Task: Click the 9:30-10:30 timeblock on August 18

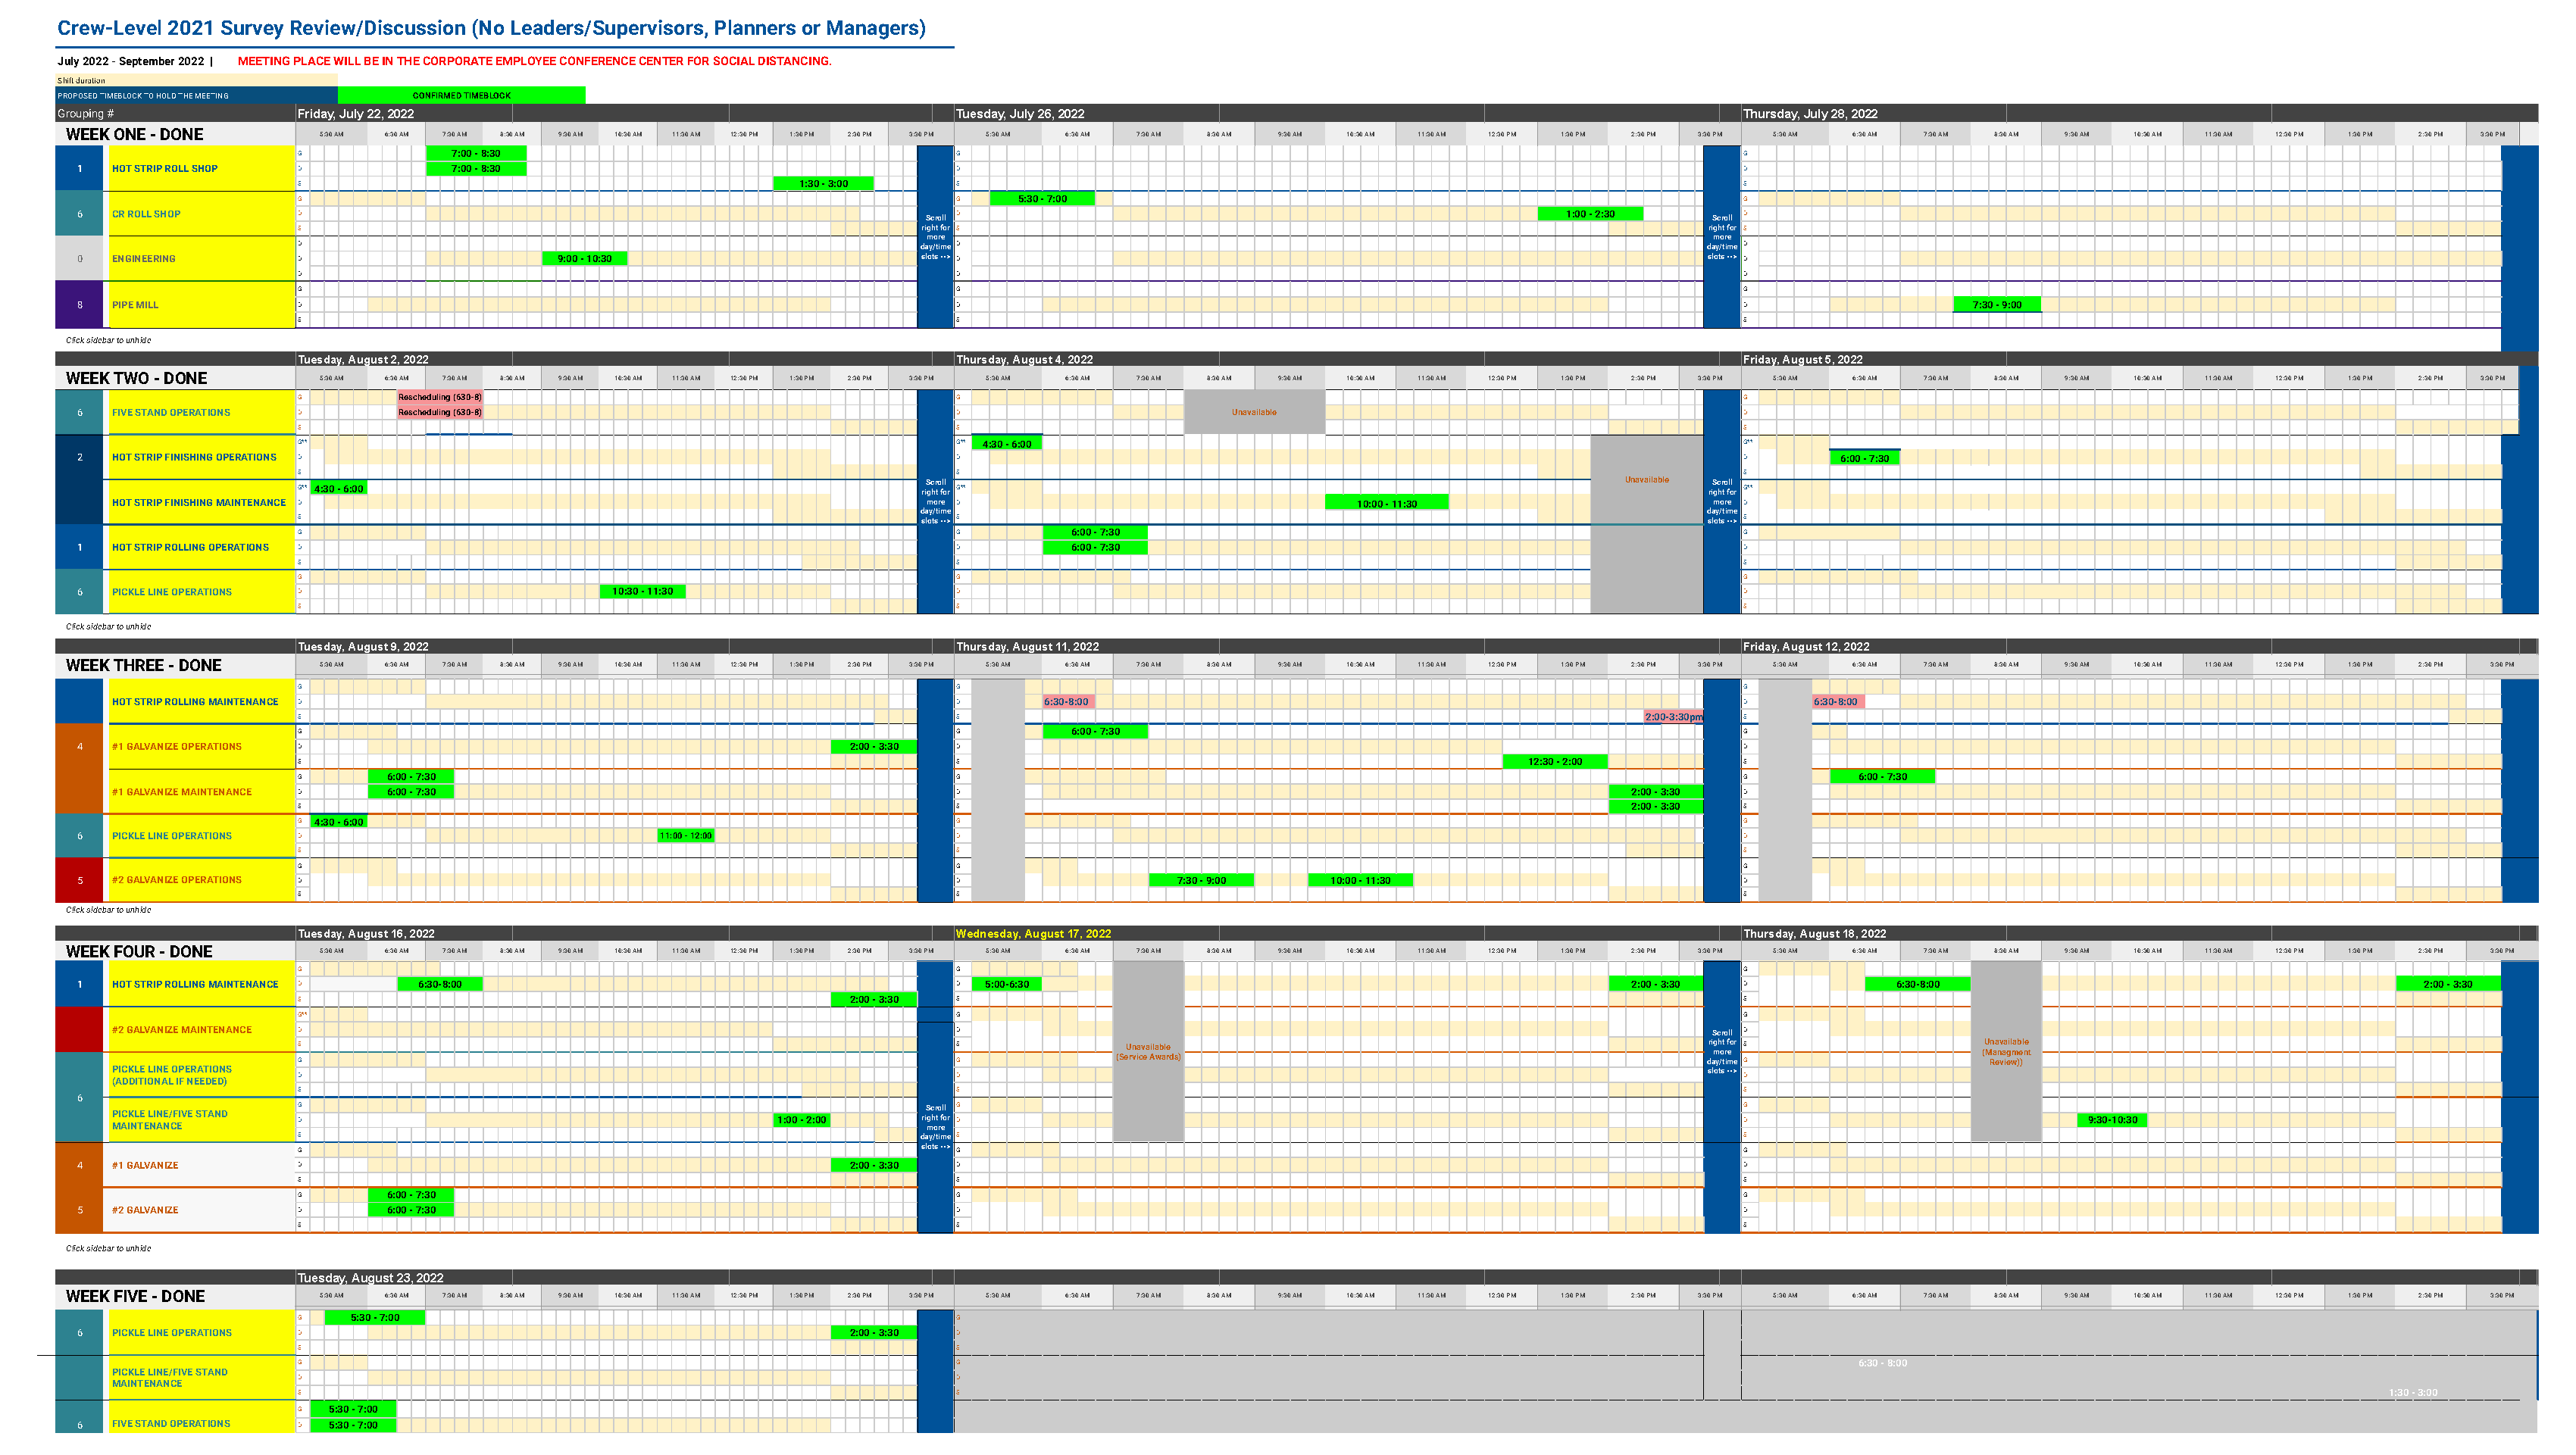Action: 2112,1120
